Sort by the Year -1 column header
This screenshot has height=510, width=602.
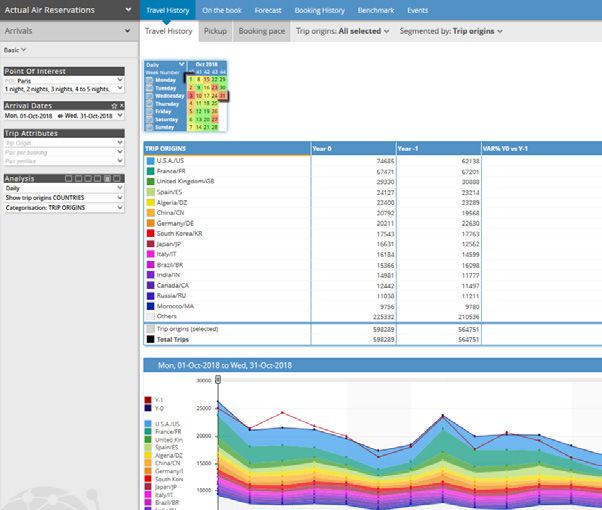439,149
